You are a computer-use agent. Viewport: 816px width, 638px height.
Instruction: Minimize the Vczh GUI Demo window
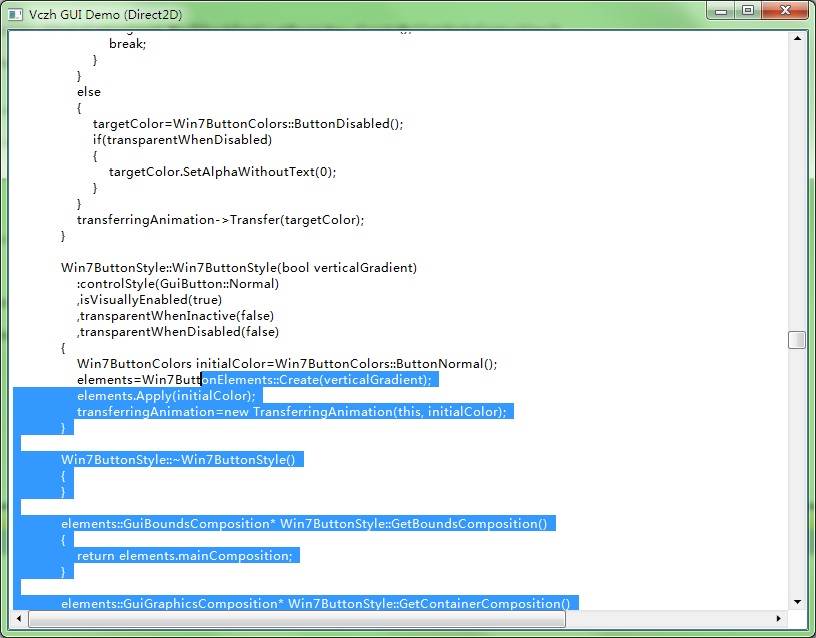point(721,11)
